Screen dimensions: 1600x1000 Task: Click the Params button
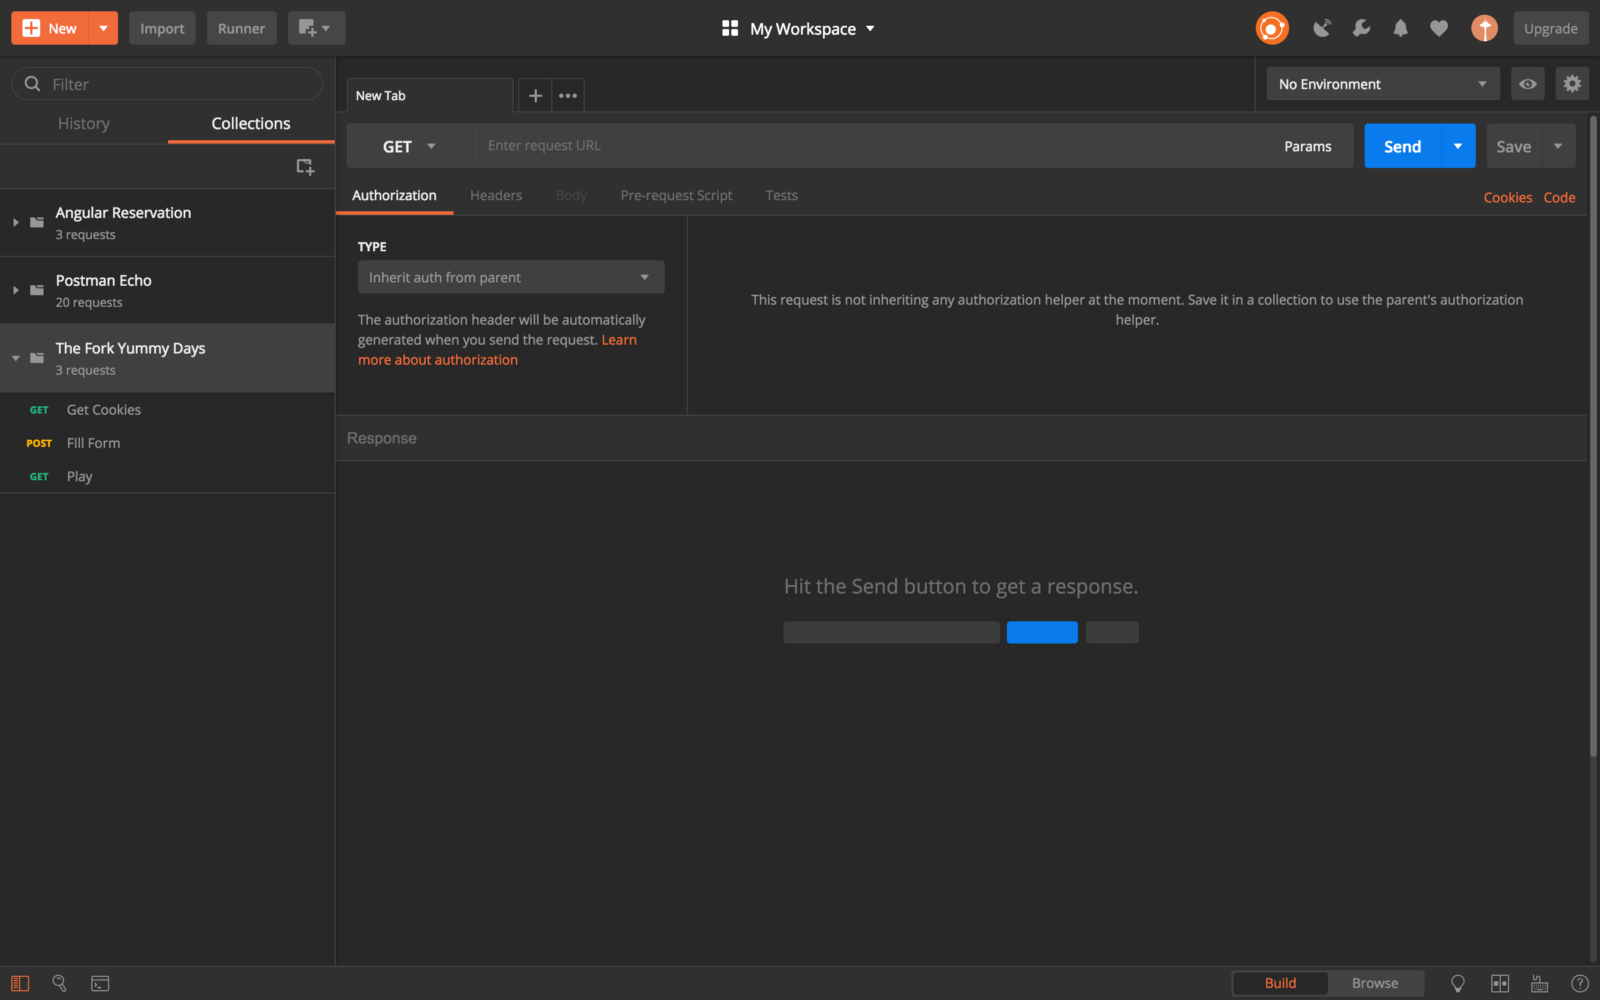click(x=1308, y=146)
